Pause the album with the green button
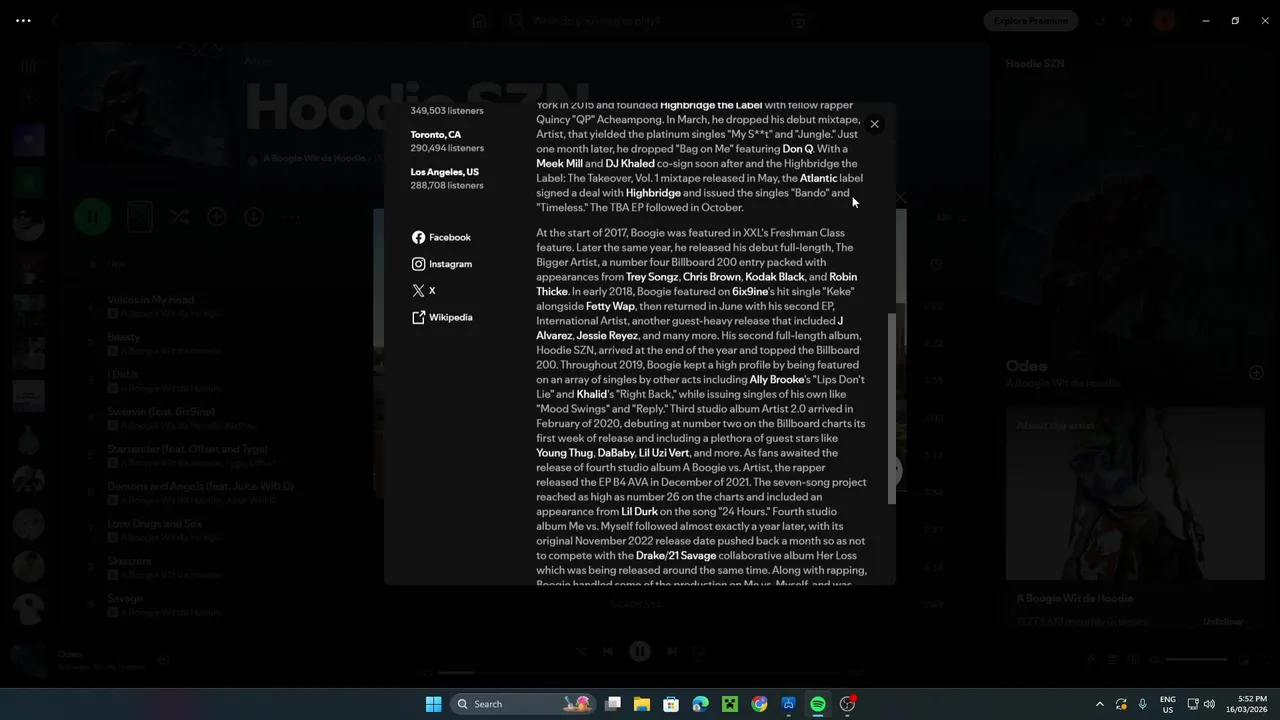The width and height of the screenshot is (1280, 720). coord(92,217)
